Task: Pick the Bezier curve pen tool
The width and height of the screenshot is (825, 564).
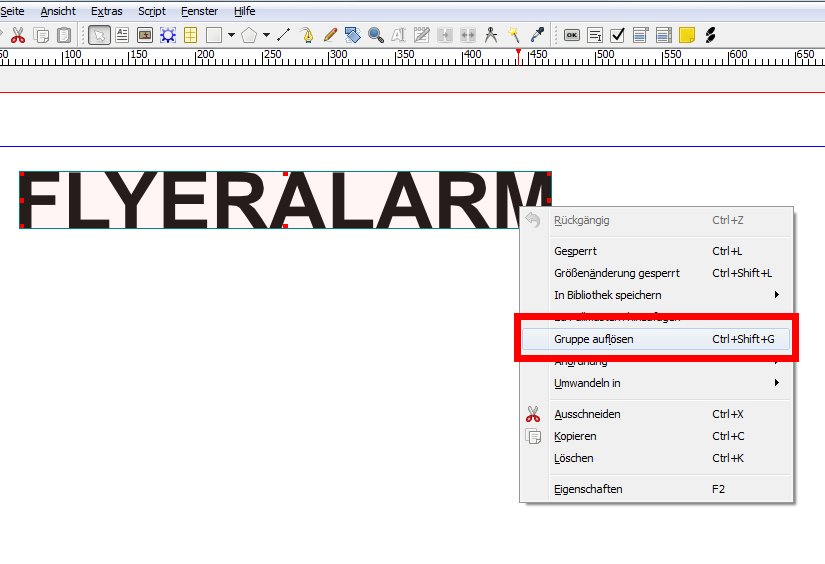Action: coord(307,35)
